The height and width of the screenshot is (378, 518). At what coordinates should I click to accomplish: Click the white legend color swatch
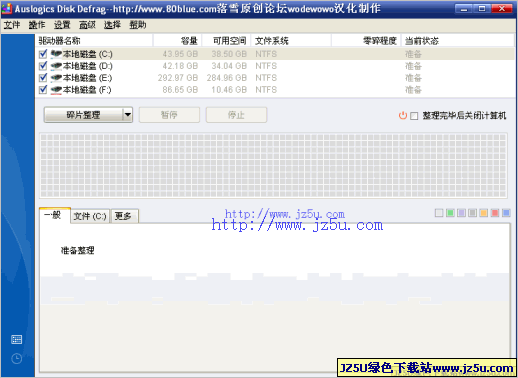[439, 213]
